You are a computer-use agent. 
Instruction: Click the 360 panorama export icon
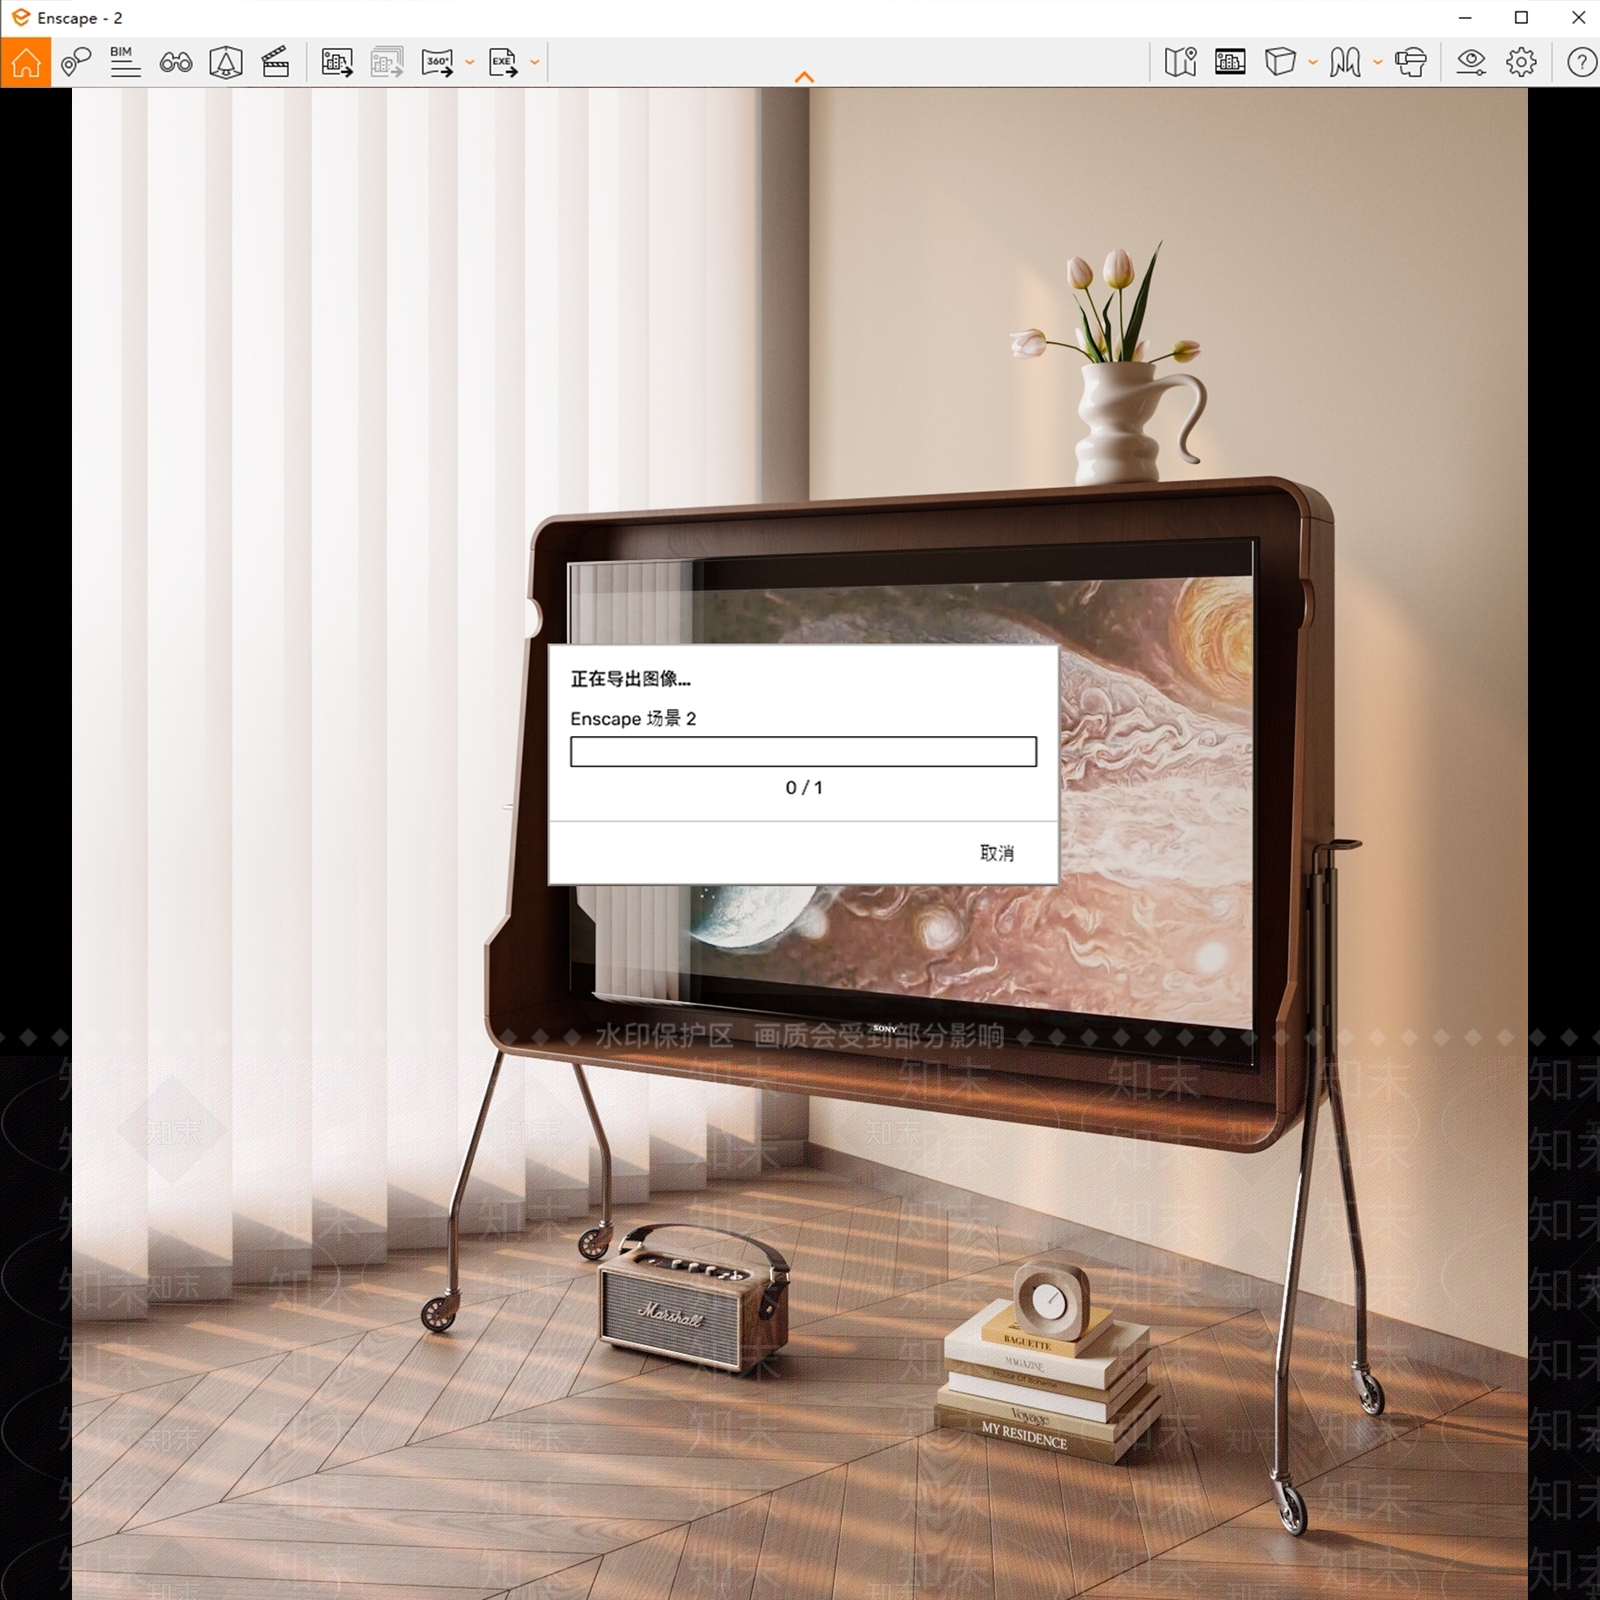coord(437,62)
